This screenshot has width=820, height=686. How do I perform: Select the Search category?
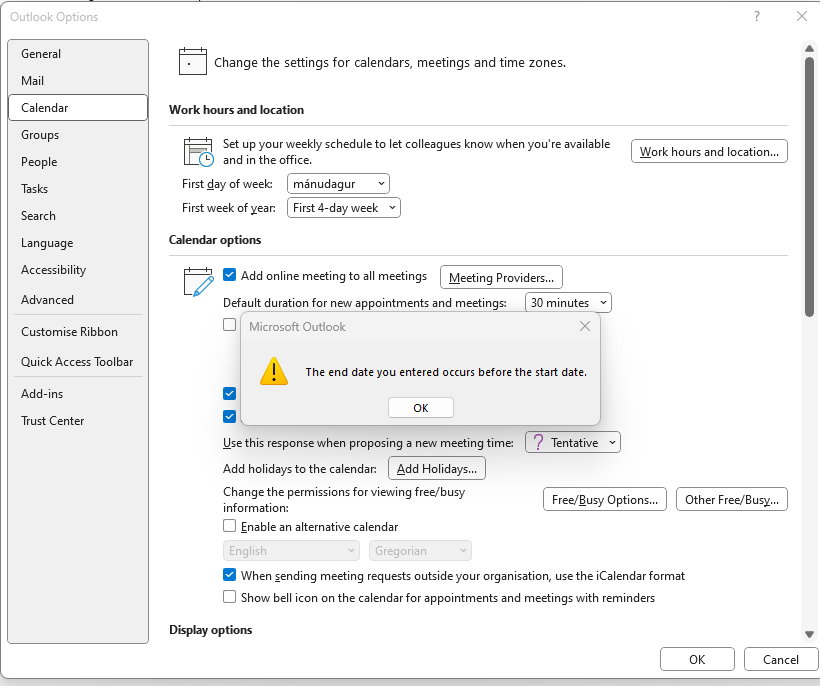(78, 215)
